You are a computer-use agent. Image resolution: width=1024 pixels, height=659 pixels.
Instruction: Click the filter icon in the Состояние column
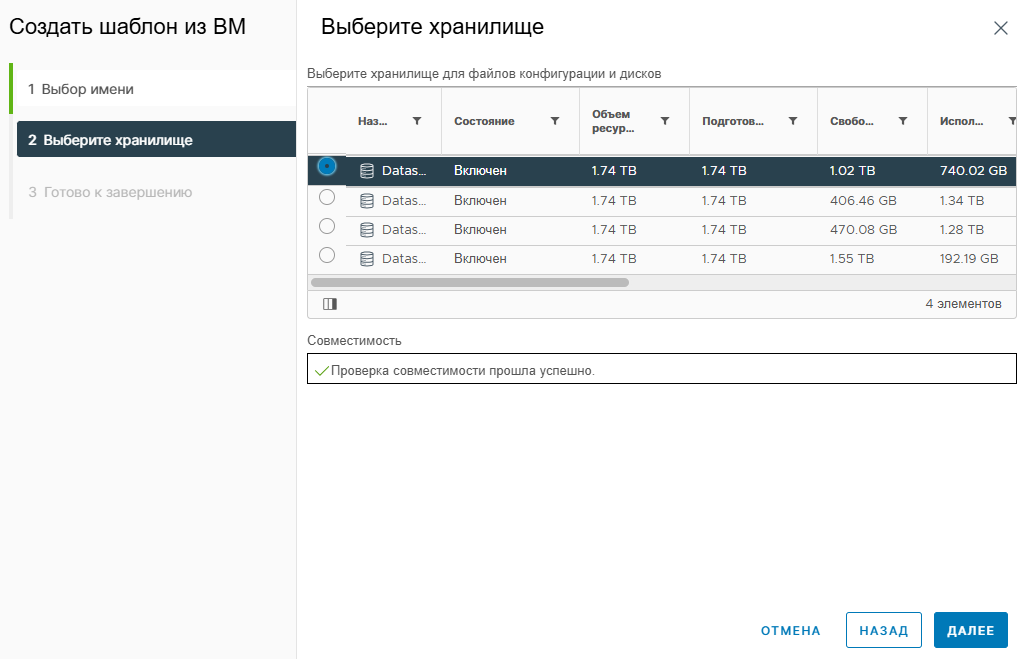pyautogui.click(x=554, y=121)
